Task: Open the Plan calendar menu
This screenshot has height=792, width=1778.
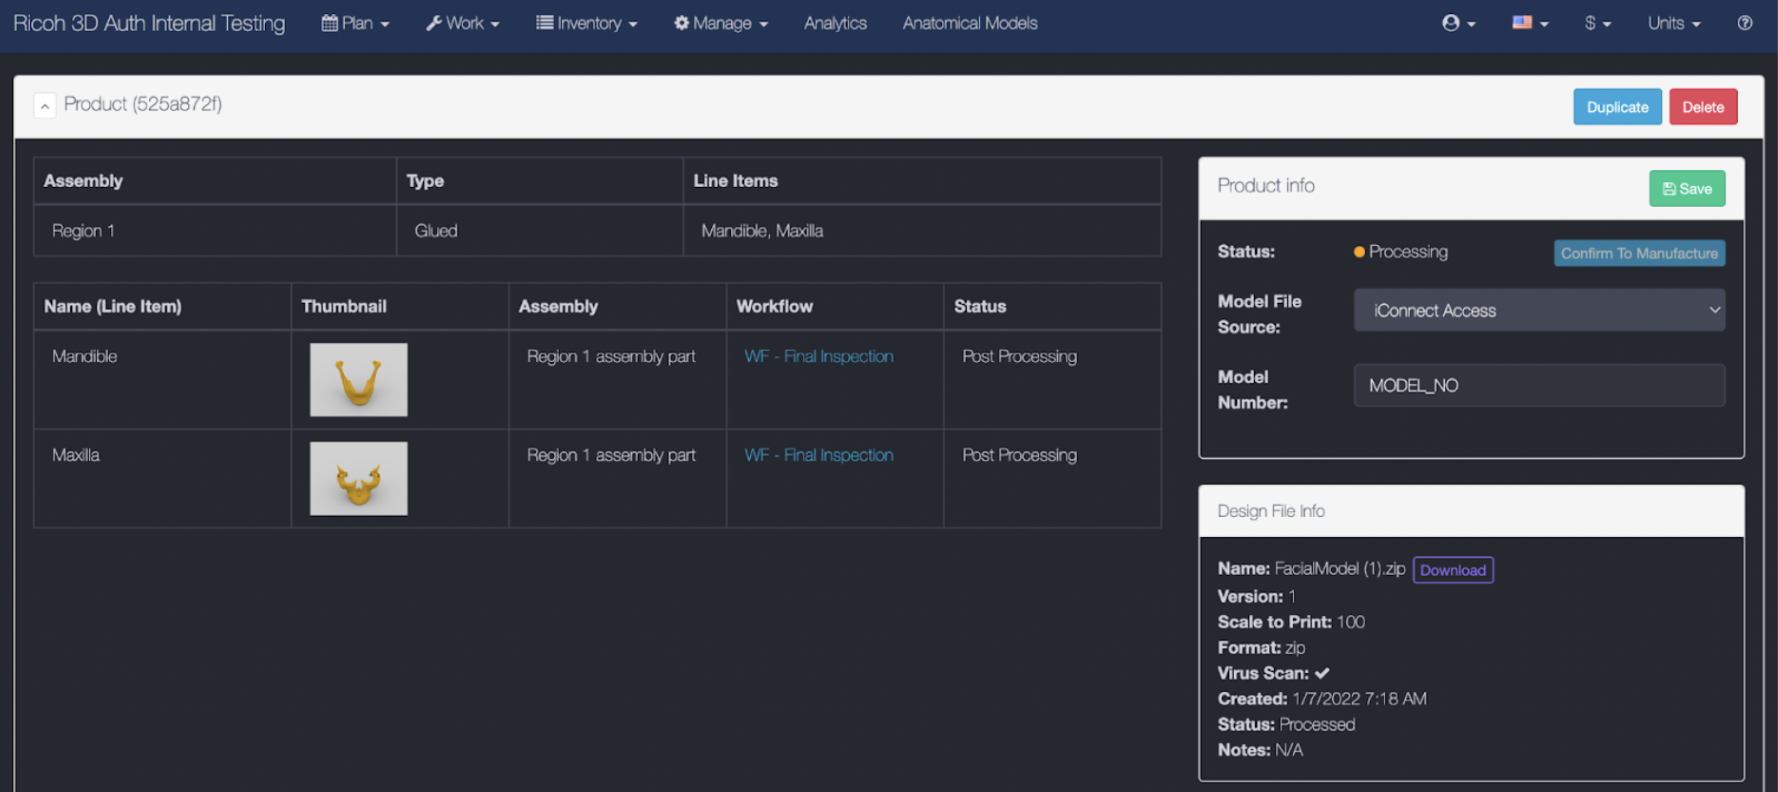Action: pos(355,23)
